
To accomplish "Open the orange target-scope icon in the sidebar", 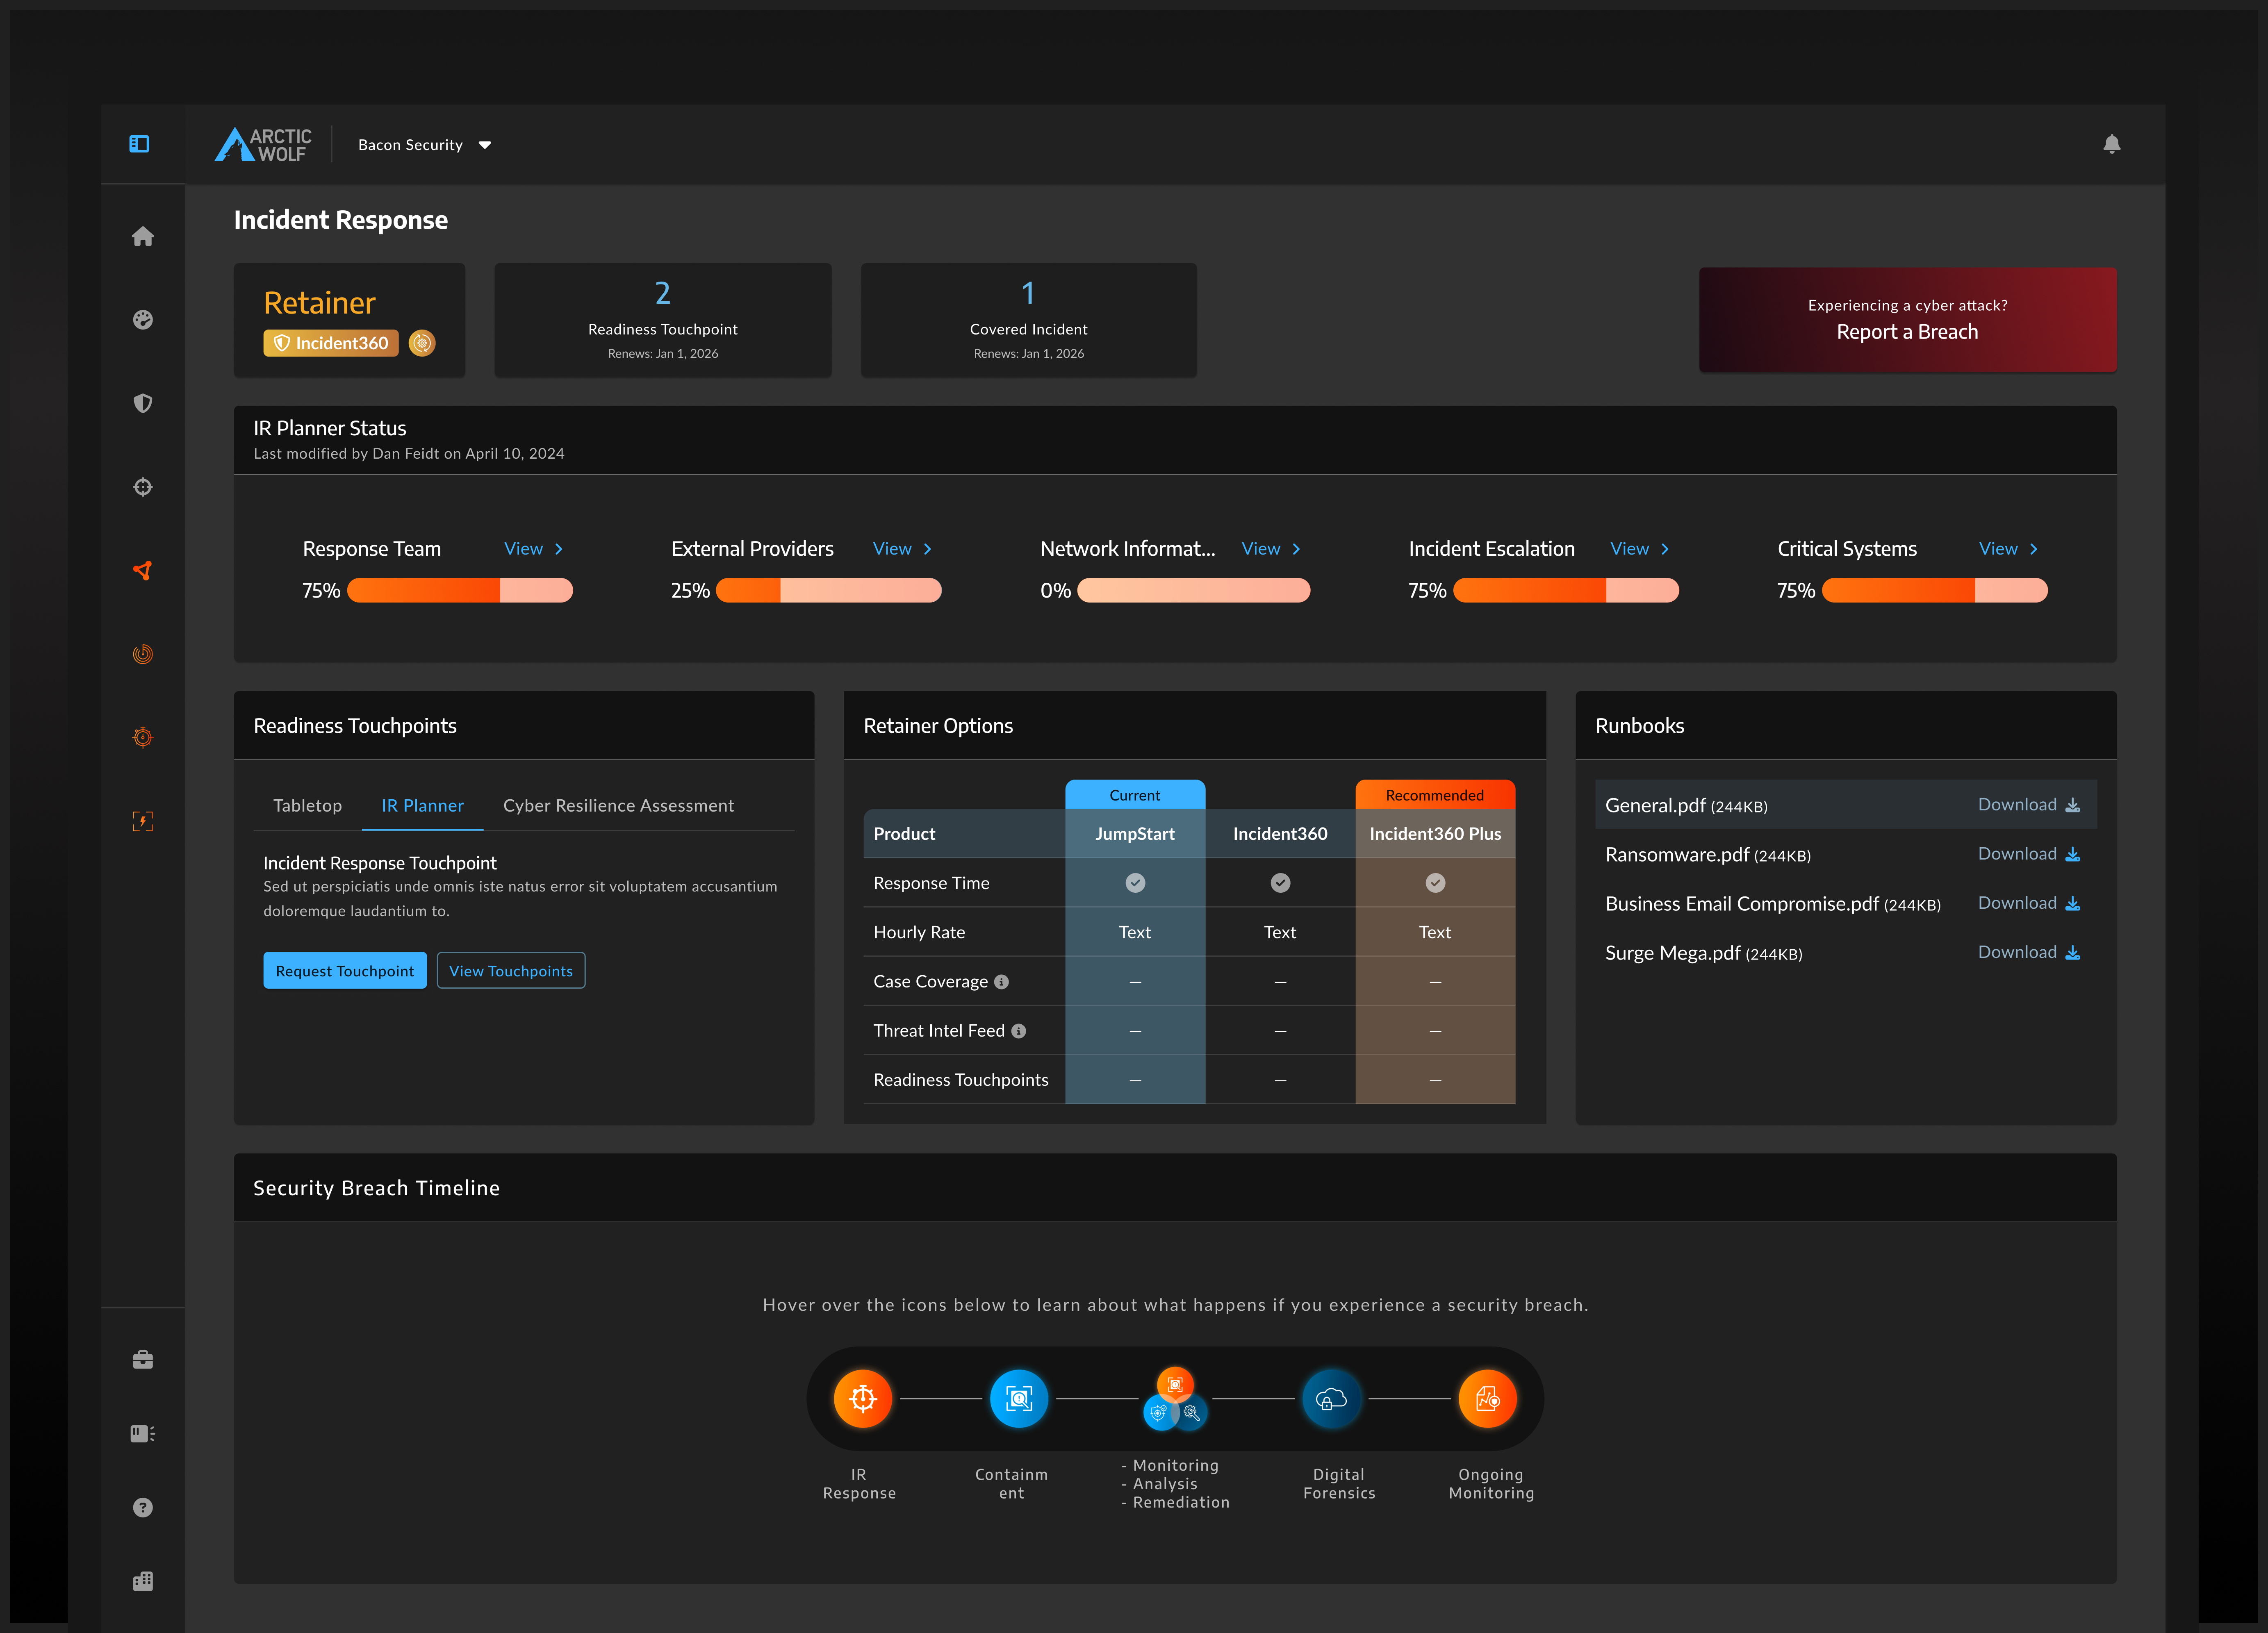I will pyautogui.click(x=143, y=737).
